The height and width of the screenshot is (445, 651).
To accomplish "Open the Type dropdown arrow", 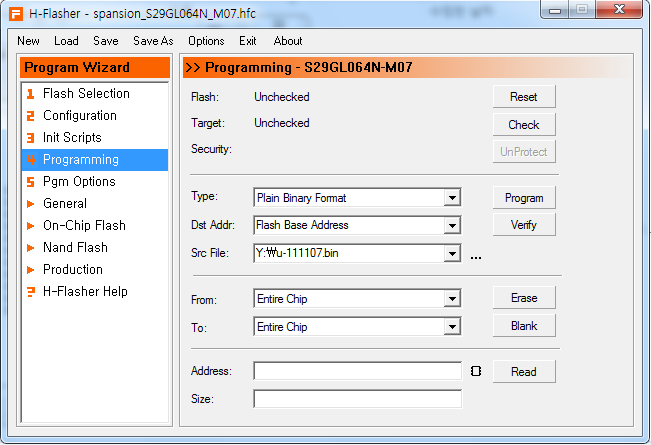I will (x=452, y=198).
